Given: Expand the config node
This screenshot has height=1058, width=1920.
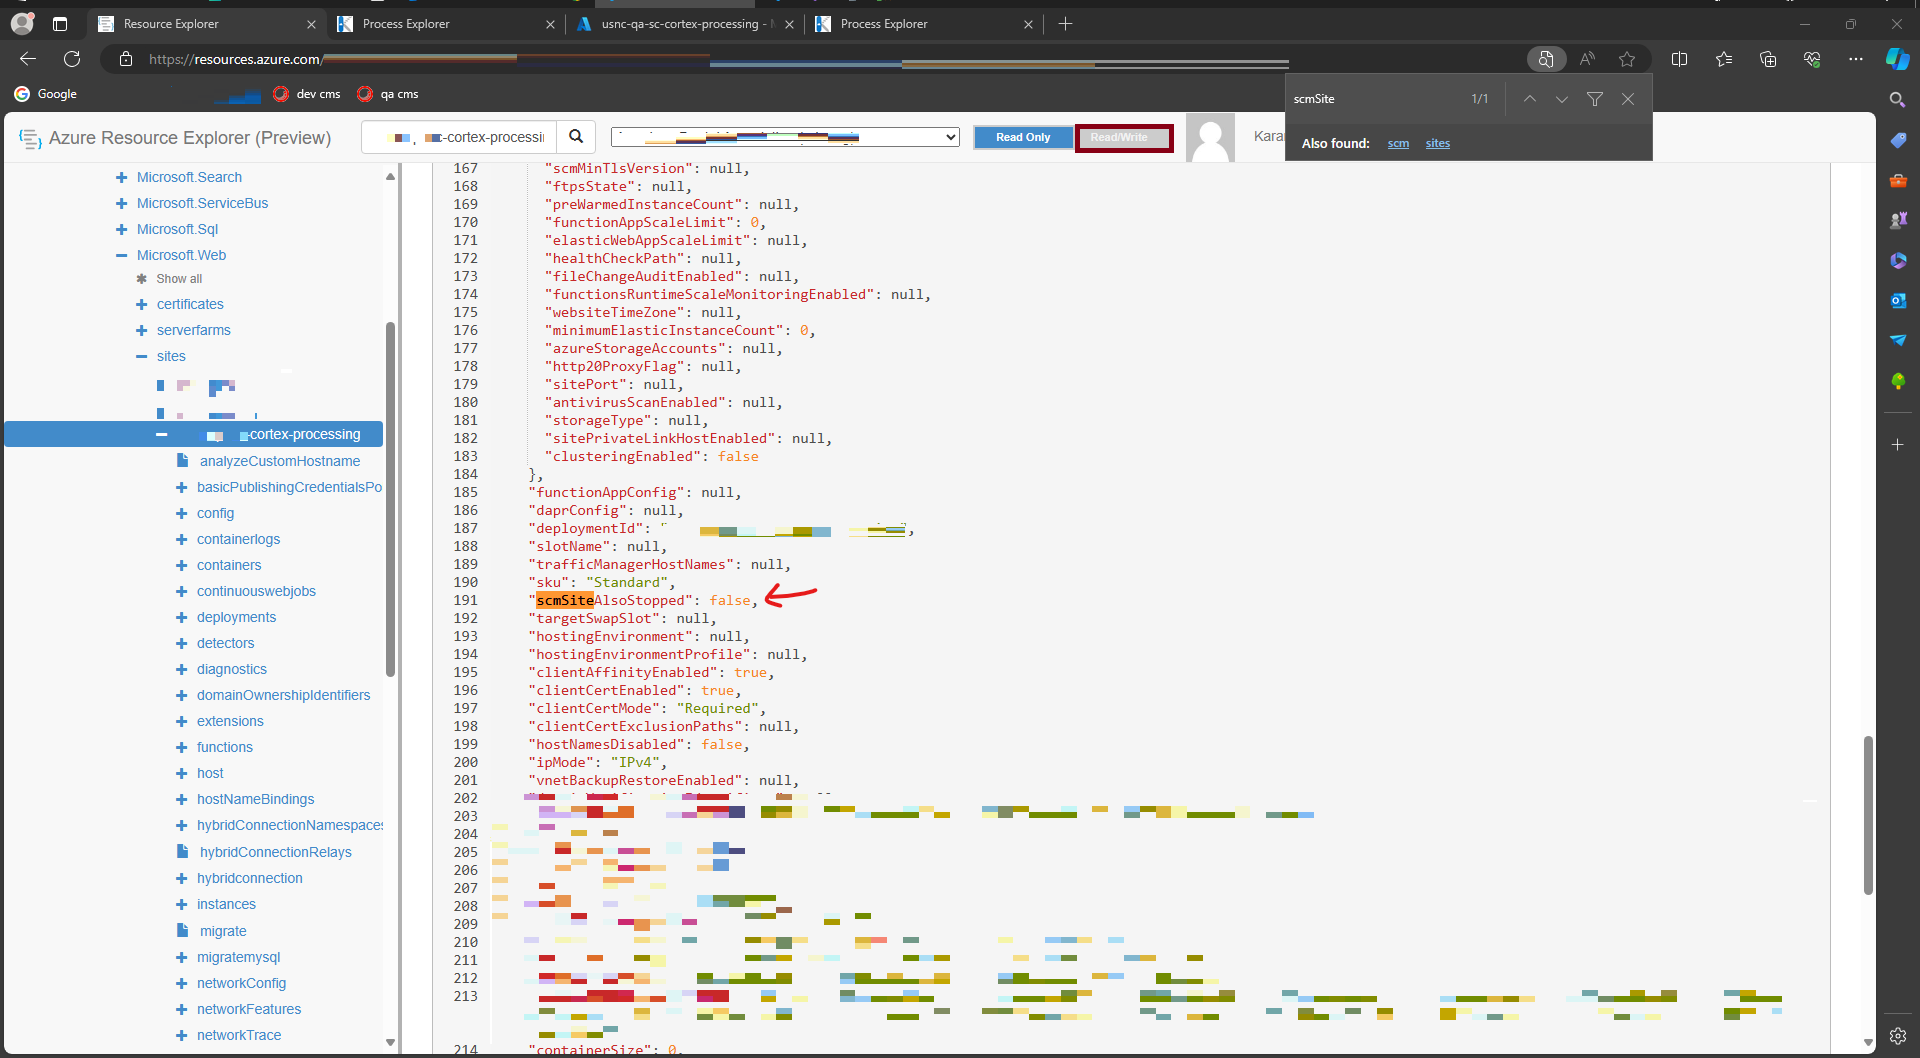Looking at the screenshot, I should (181, 513).
